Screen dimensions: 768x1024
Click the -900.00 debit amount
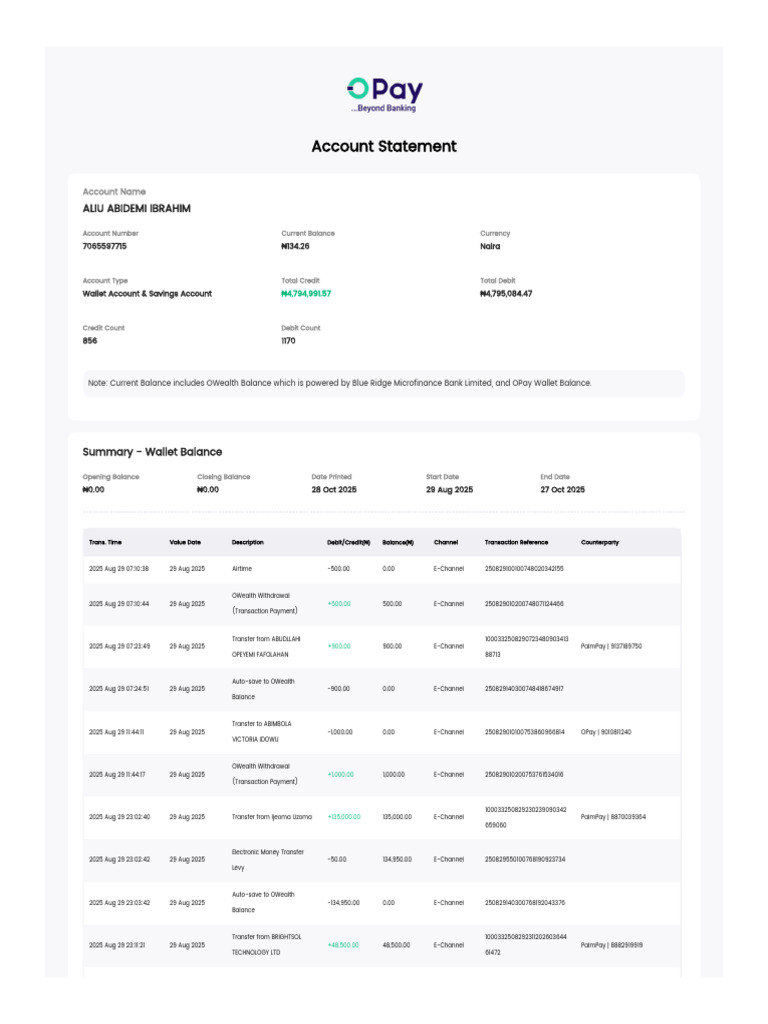point(338,689)
